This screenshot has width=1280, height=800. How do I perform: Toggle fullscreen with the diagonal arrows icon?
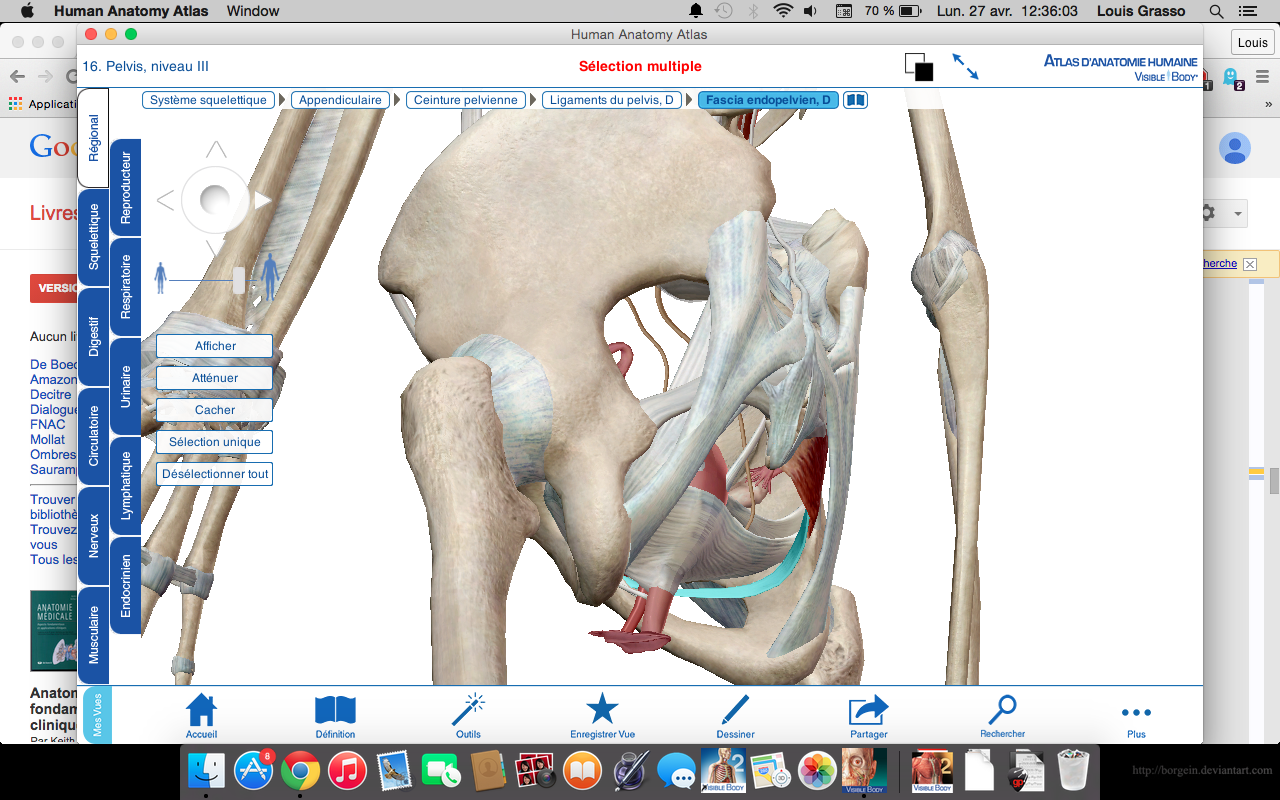pos(965,67)
